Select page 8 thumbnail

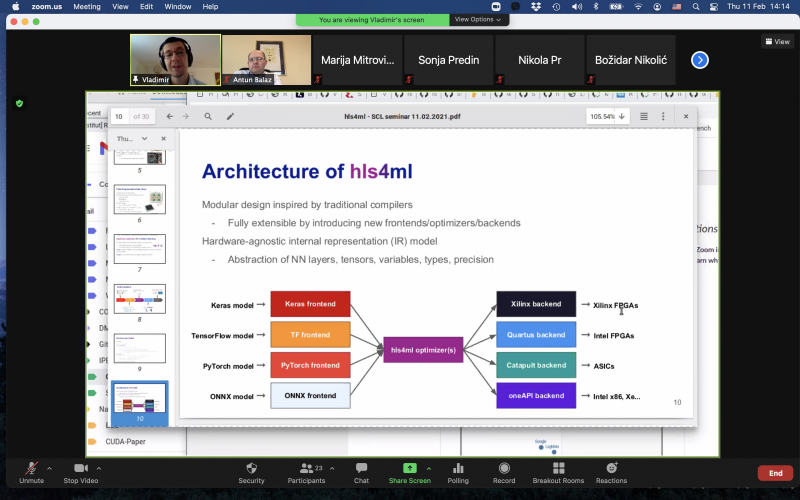point(140,298)
